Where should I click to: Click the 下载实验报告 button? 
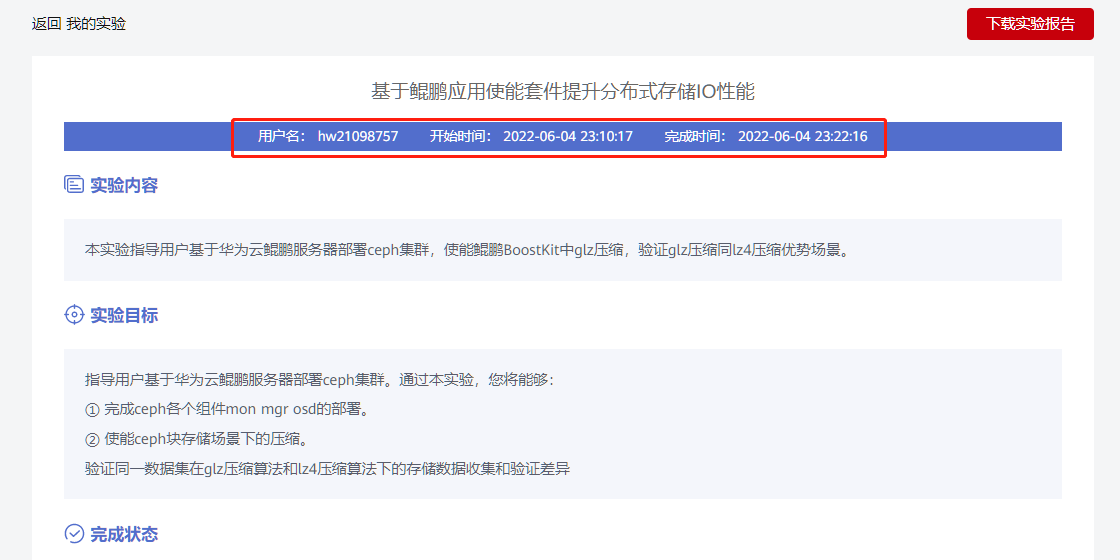[1030, 24]
